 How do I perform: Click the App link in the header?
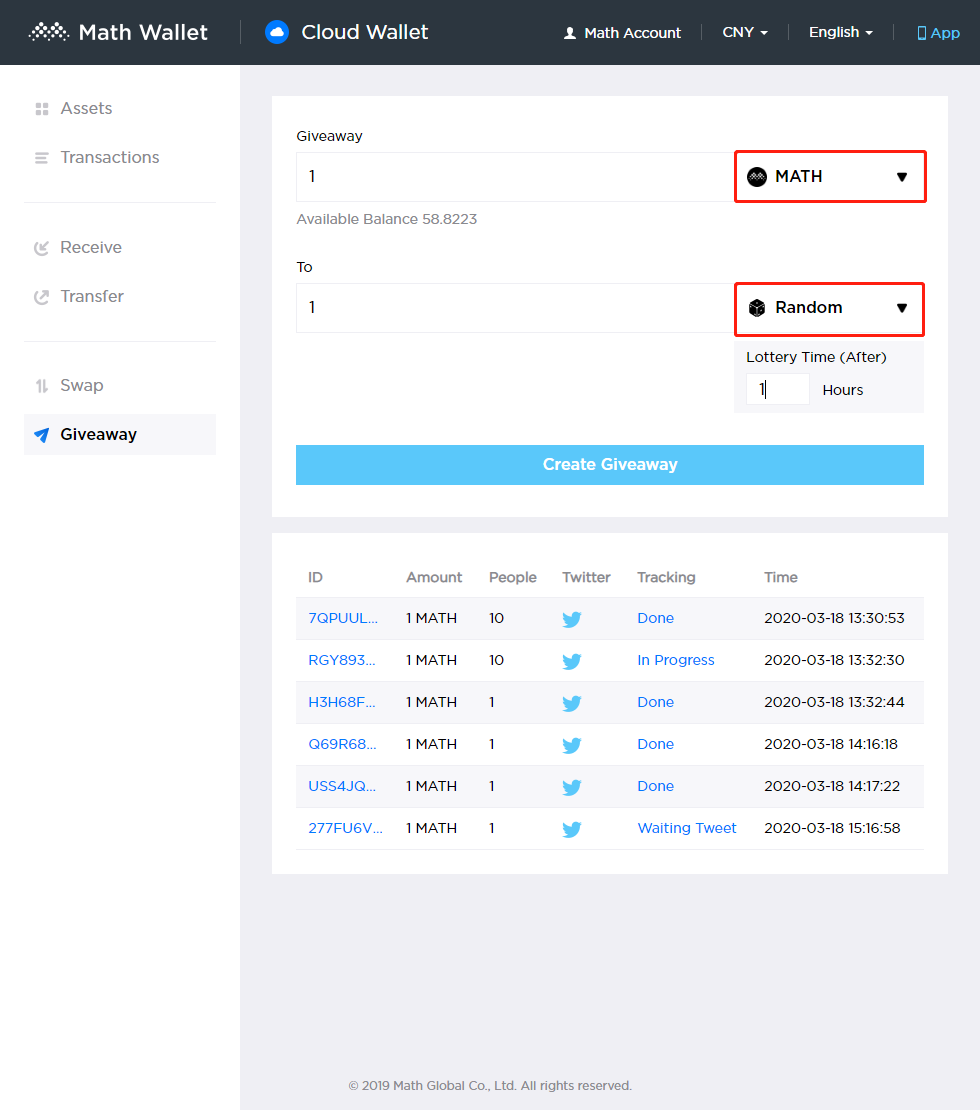[938, 32]
